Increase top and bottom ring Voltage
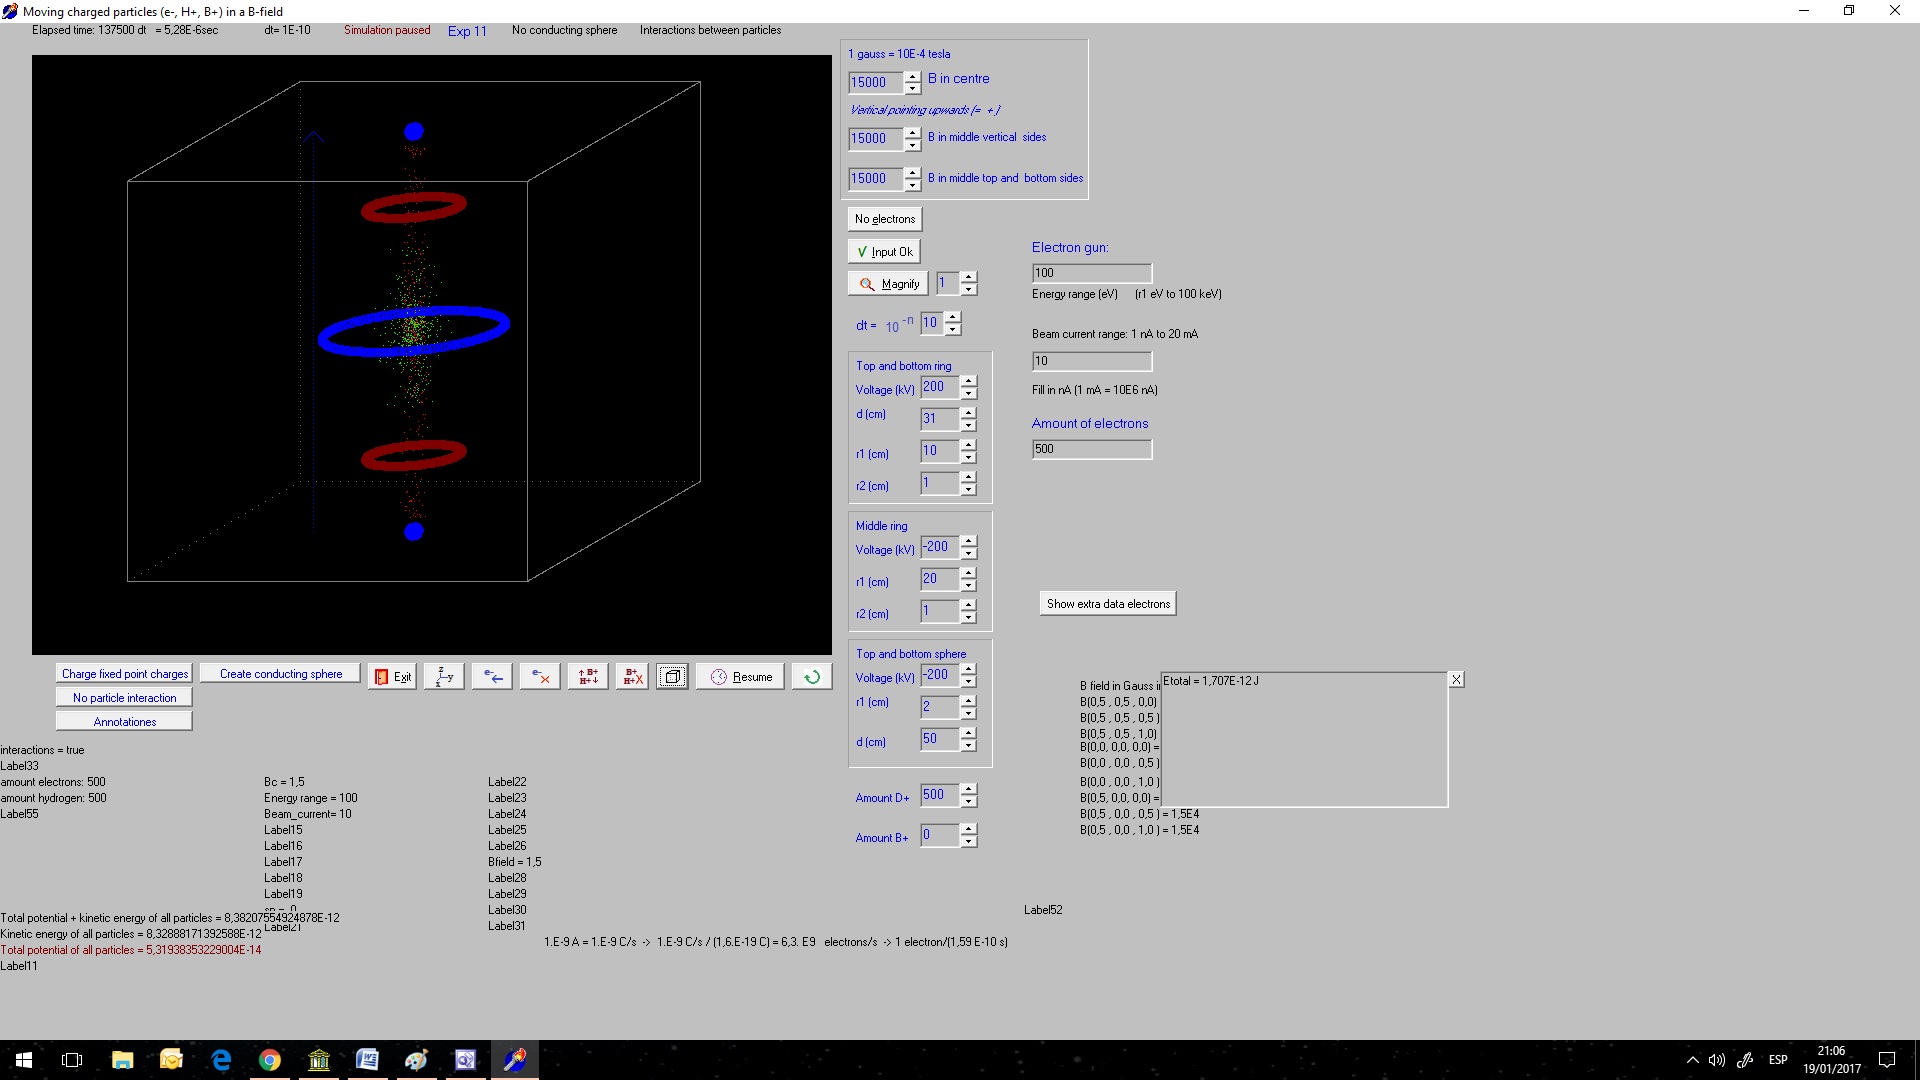 coord(968,381)
